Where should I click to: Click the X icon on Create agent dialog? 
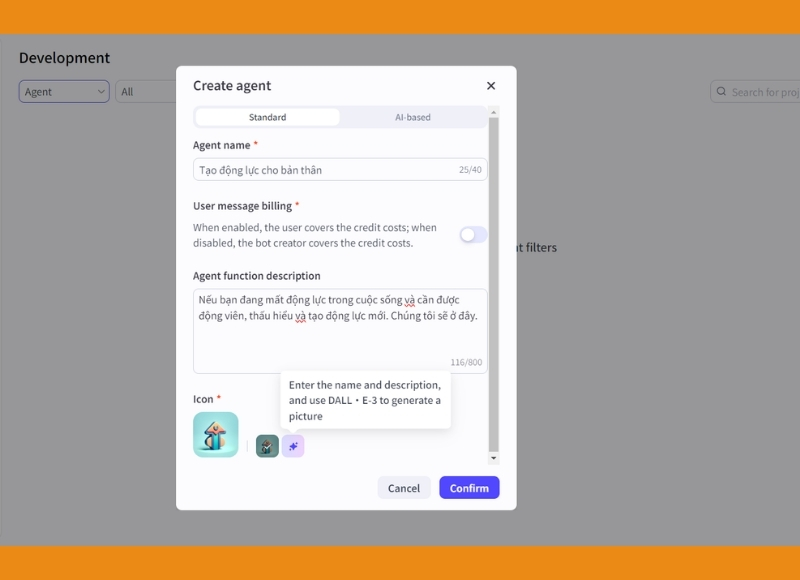490,85
